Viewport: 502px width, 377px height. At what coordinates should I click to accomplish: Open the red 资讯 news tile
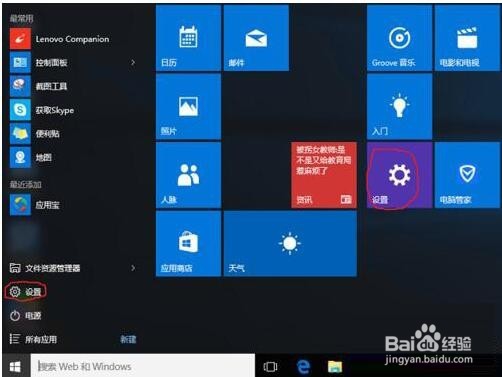point(324,175)
